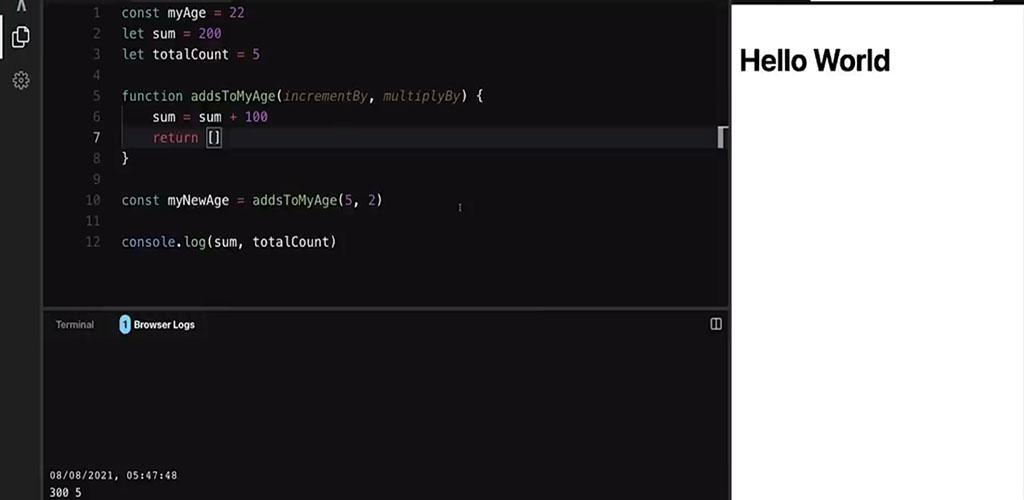Place cursor inside the brackets after return
The image size is (1024, 500).
(x=214, y=138)
